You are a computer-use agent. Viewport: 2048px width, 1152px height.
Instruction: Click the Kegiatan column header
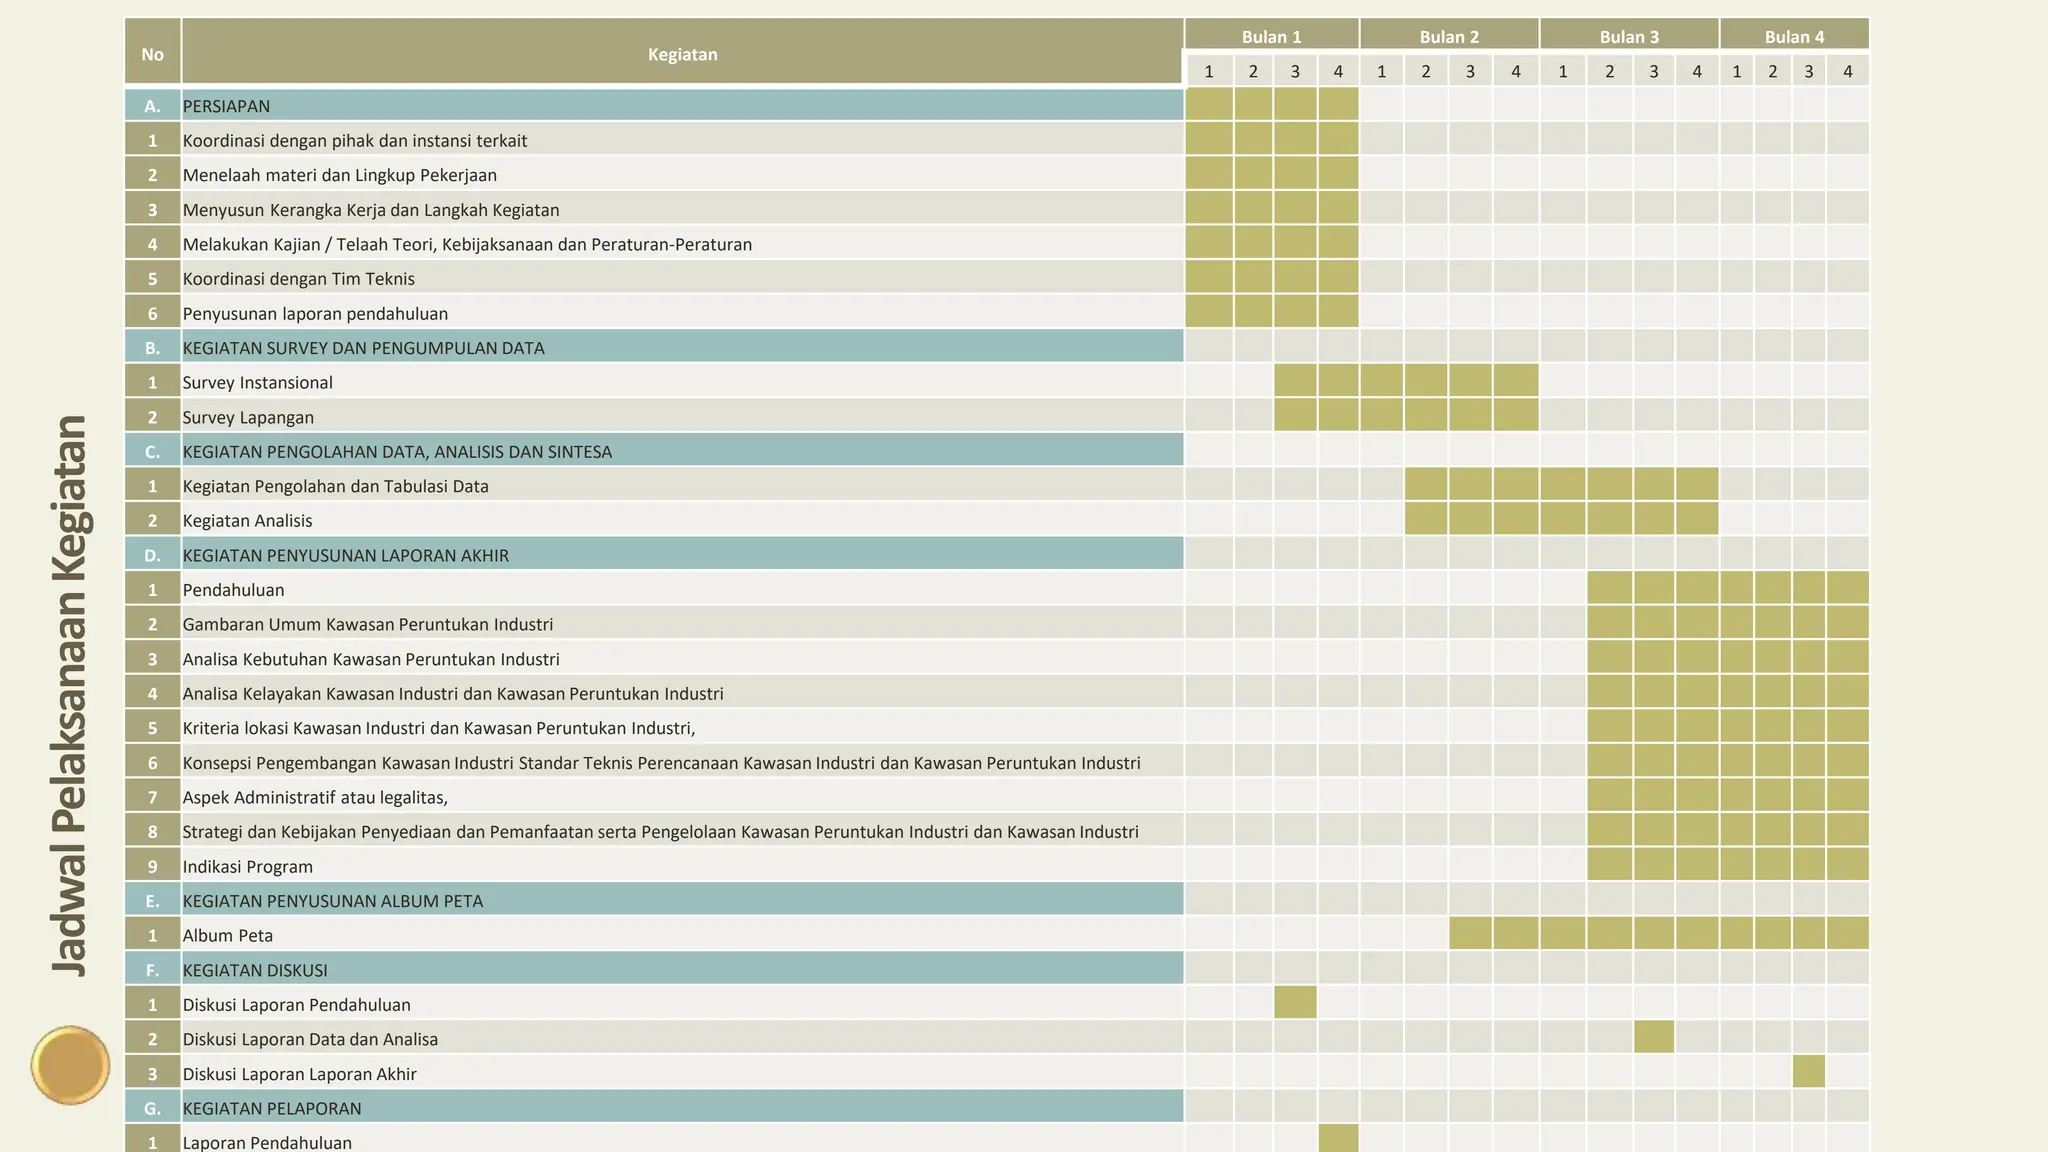pos(682,54)
